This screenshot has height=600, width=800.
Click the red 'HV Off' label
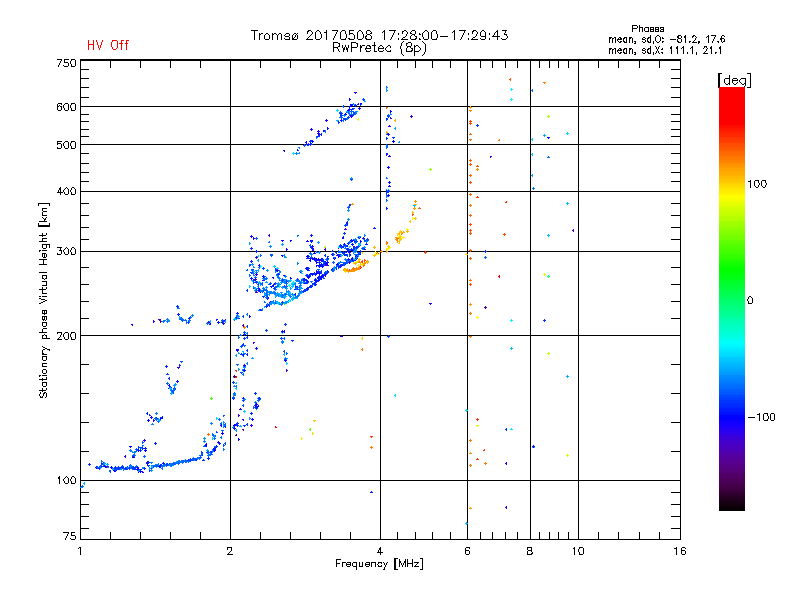pyautogui.click(x=108, y=45)
